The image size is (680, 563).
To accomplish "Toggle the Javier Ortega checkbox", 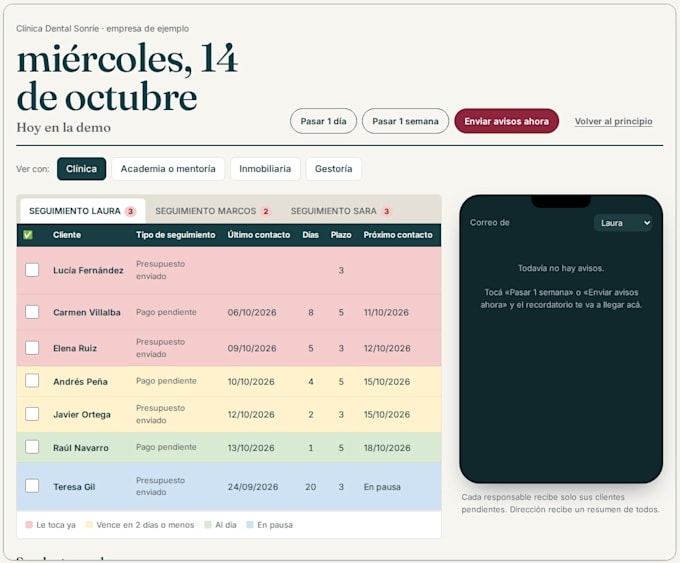I will (32, 414).
